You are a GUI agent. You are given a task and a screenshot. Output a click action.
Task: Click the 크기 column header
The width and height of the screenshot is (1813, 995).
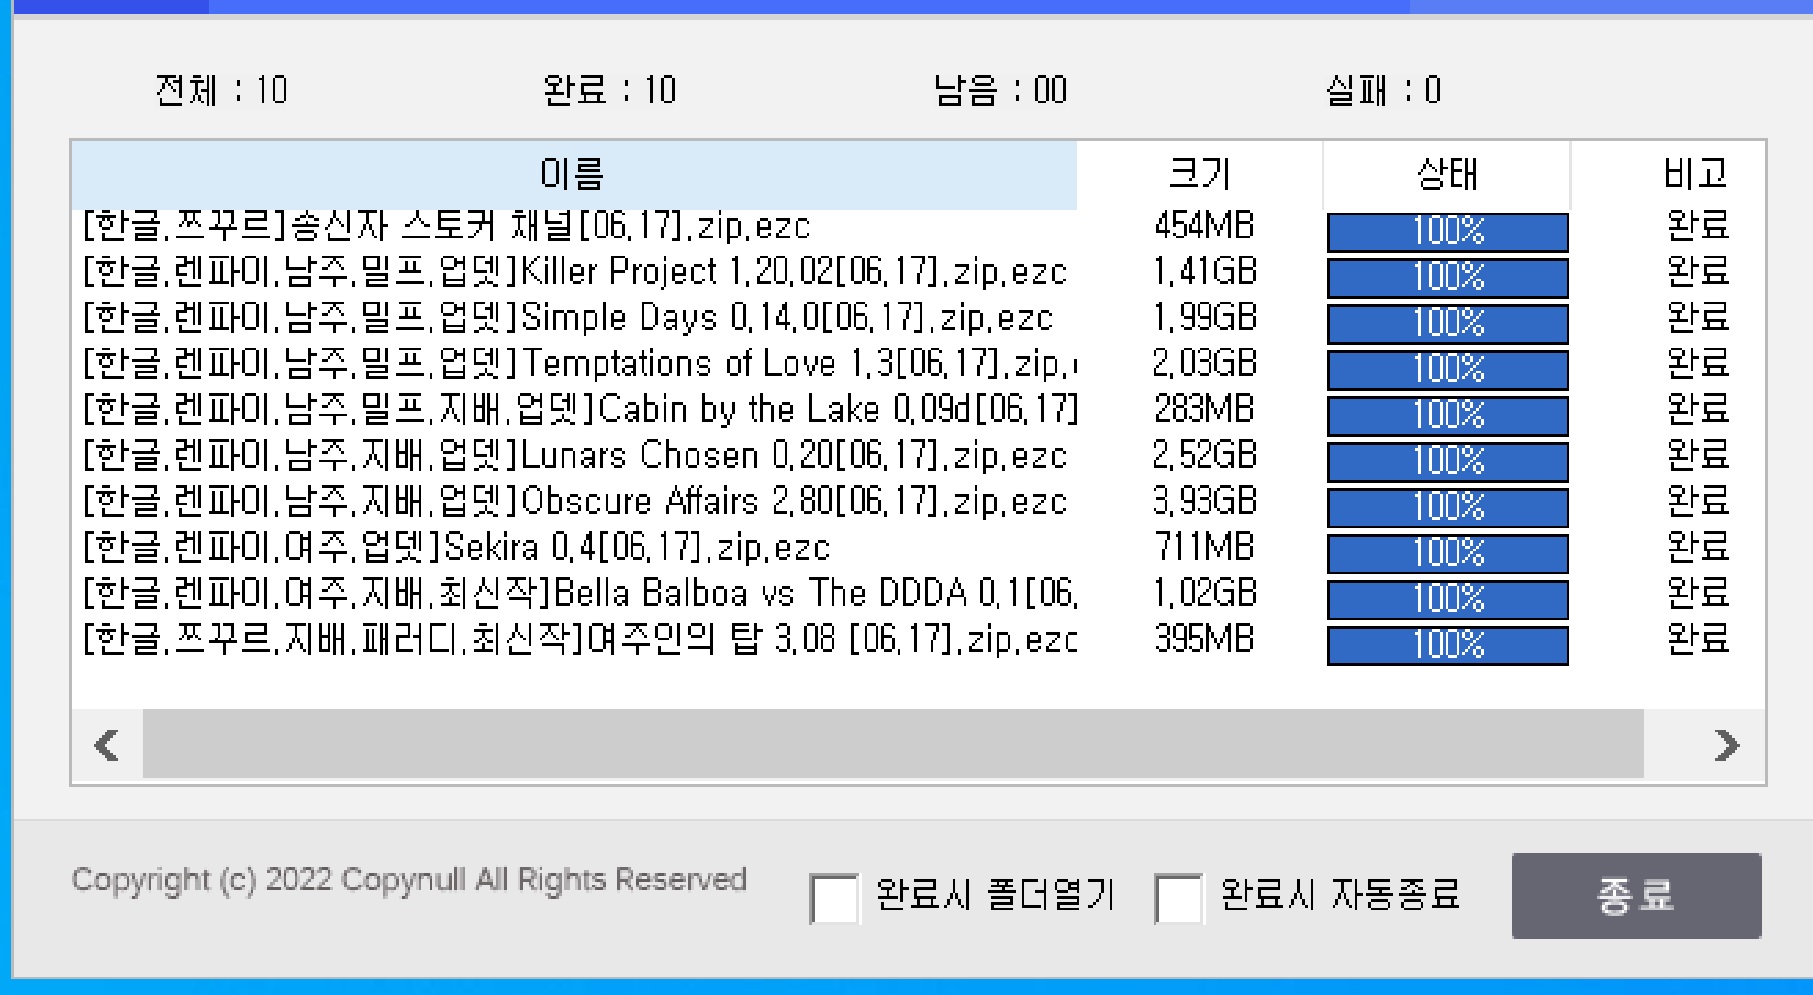[x=1200, y=174]
